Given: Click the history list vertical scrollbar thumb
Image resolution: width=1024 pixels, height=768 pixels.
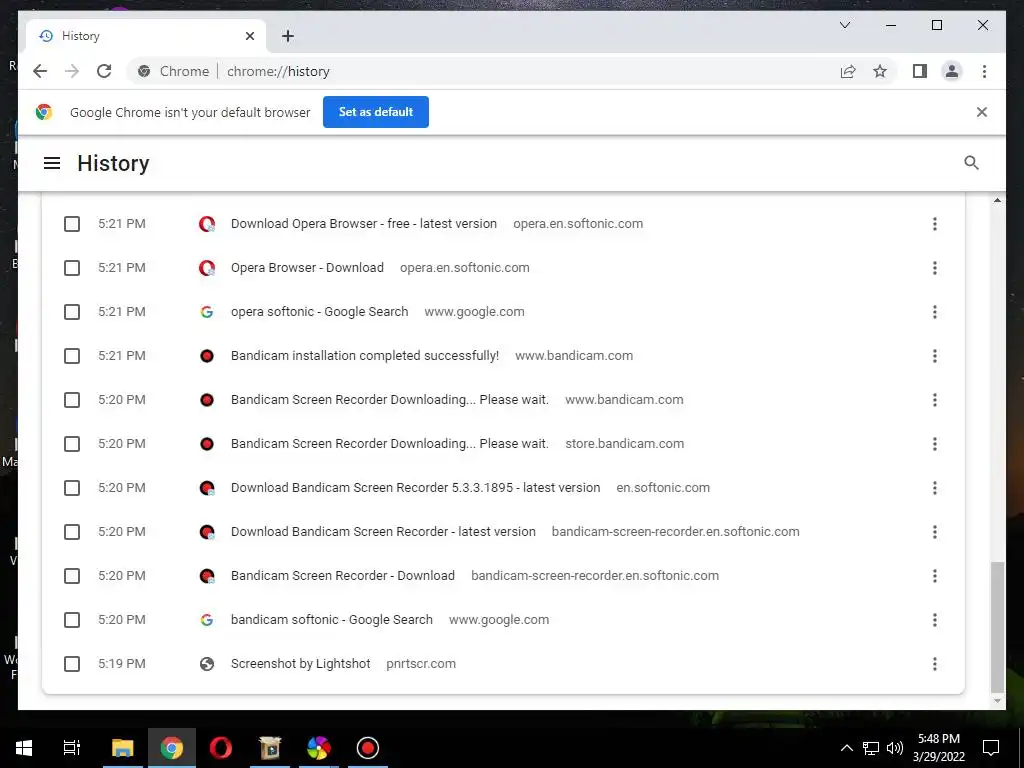Looking at the screenshot, I should pos(997,626).
